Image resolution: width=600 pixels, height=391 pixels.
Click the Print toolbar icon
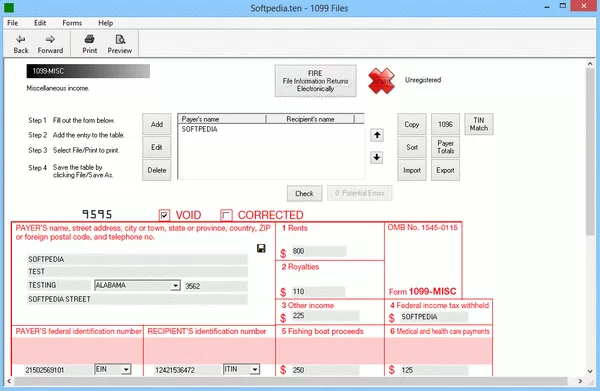point(90,39)
